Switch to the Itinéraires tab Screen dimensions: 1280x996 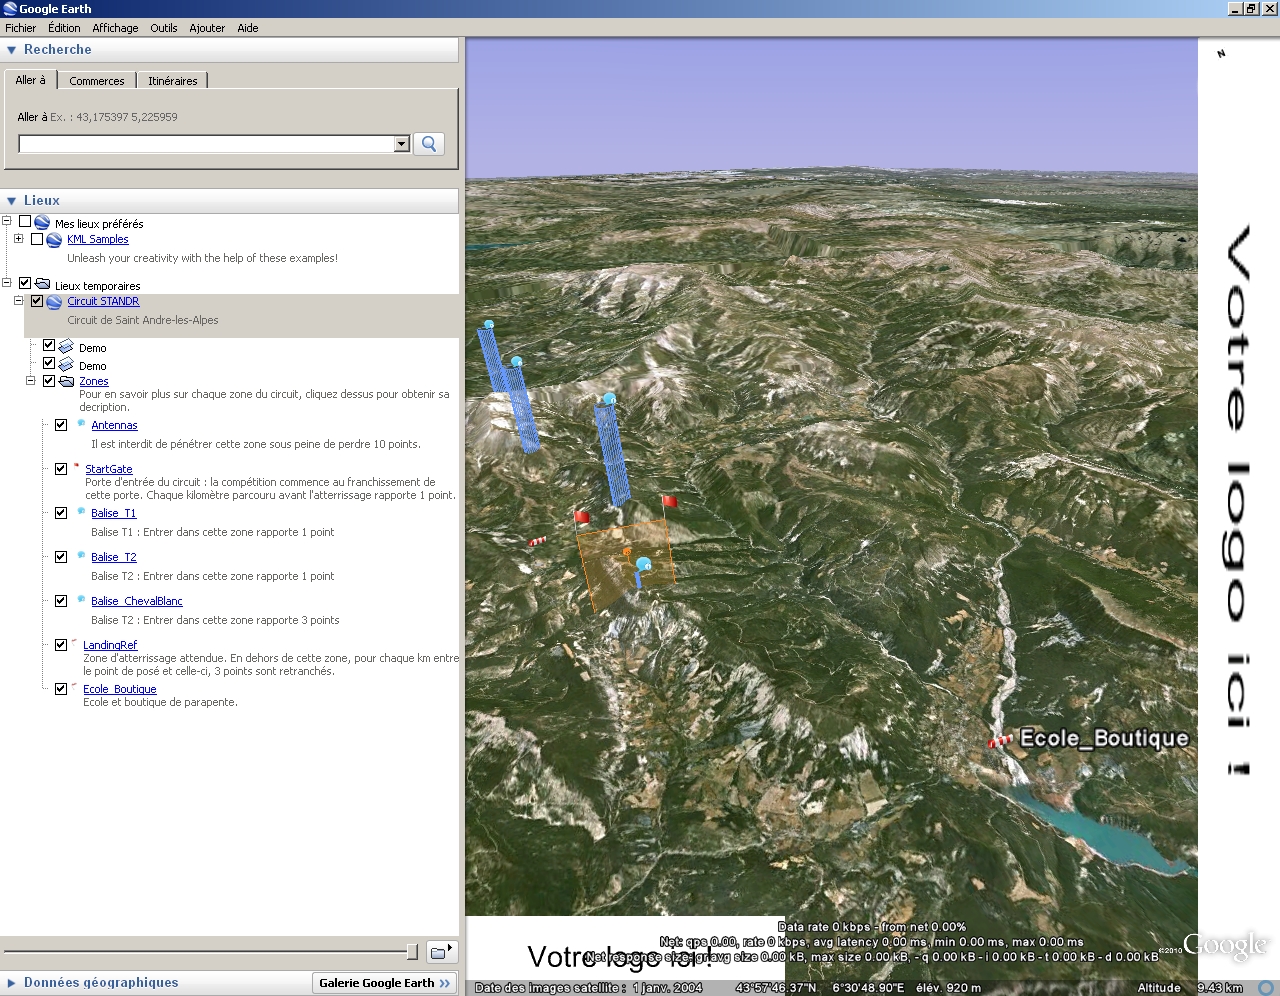pos(173,81)
